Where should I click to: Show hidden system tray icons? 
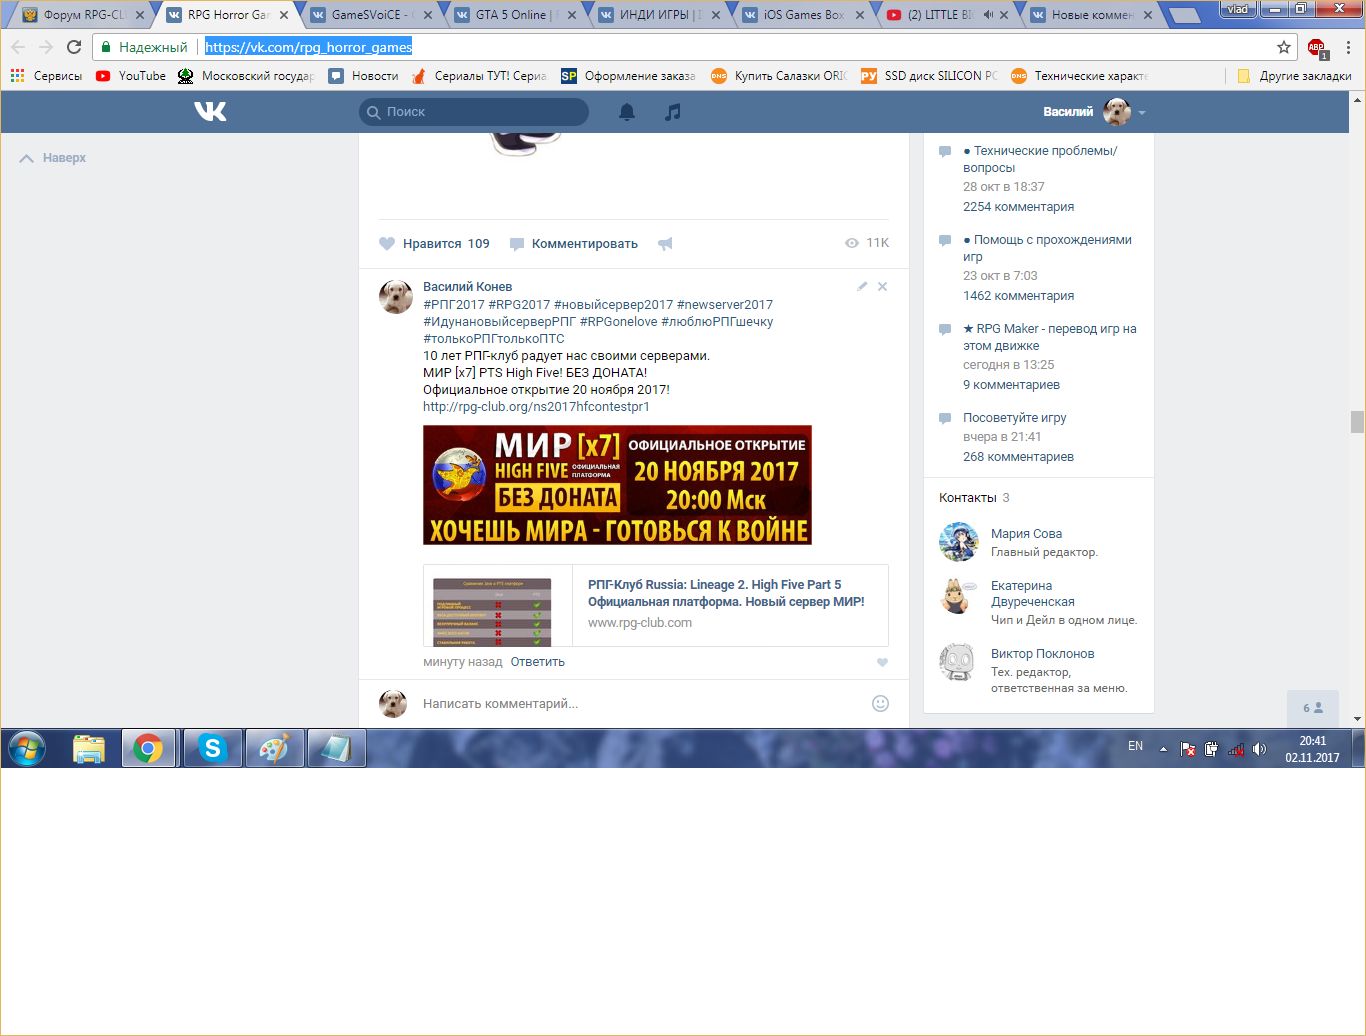1162,749
